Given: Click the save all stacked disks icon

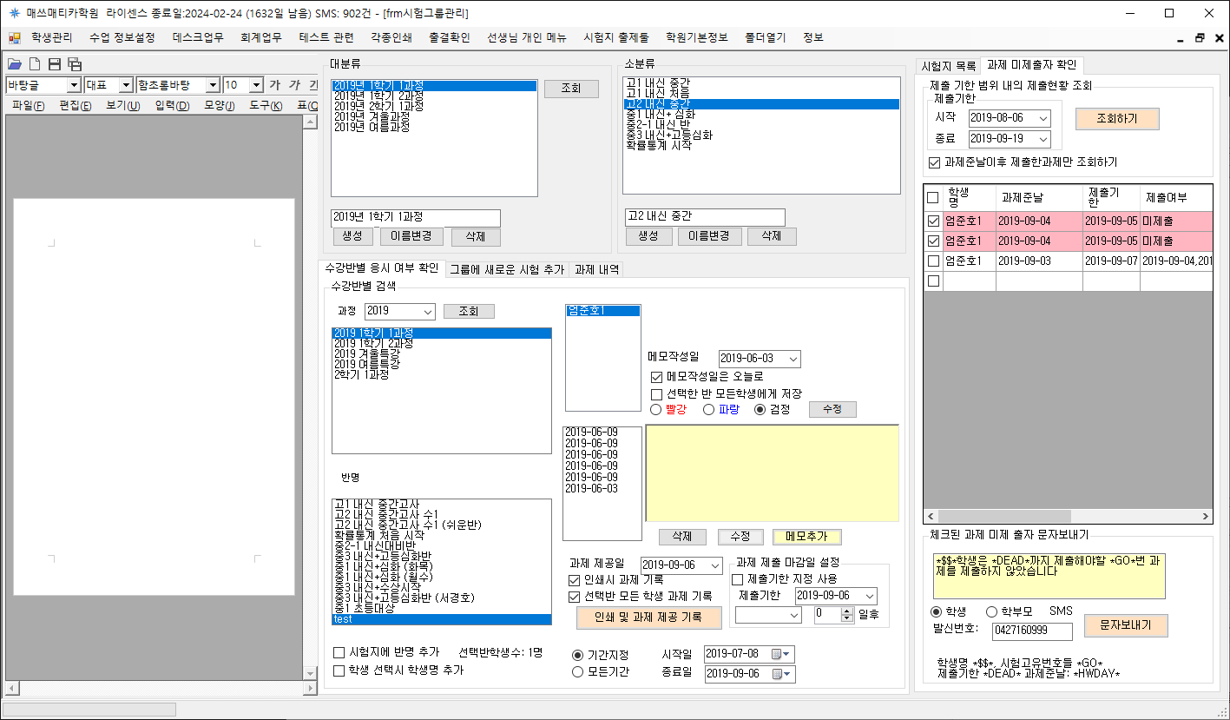Looking at the screenshot, I should click(x=75, y=64).
